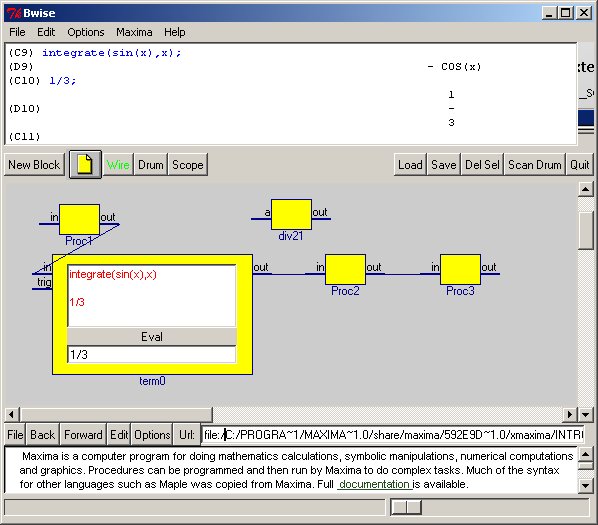Toggle the Drum button
The height and width of the screenshot is (525, 598).
(x=151, y=165)
